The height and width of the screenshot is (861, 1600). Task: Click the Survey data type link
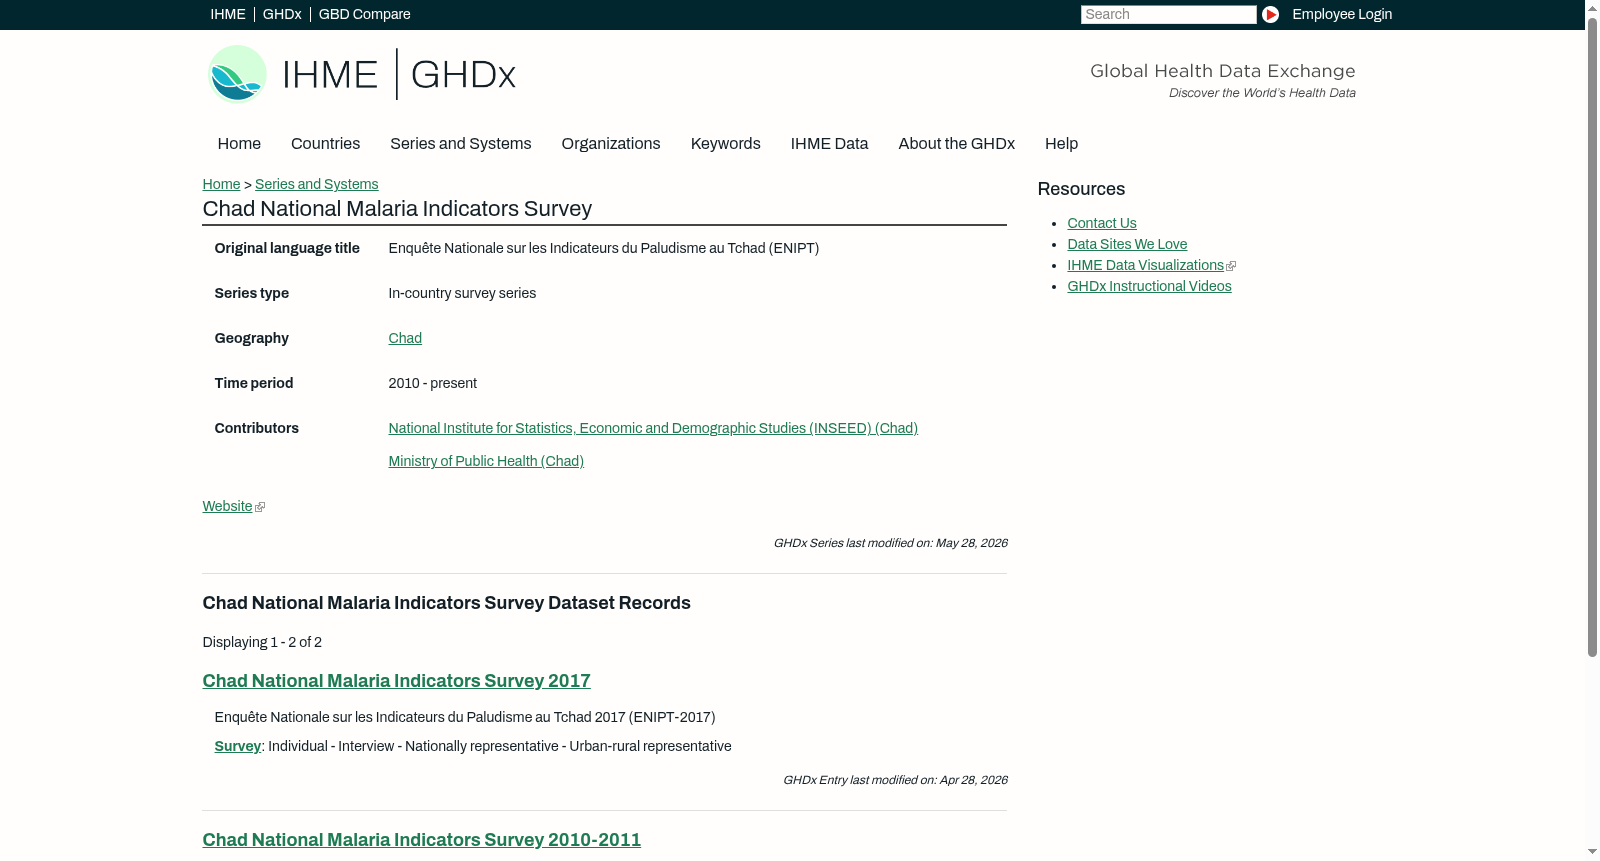[237, 746]
